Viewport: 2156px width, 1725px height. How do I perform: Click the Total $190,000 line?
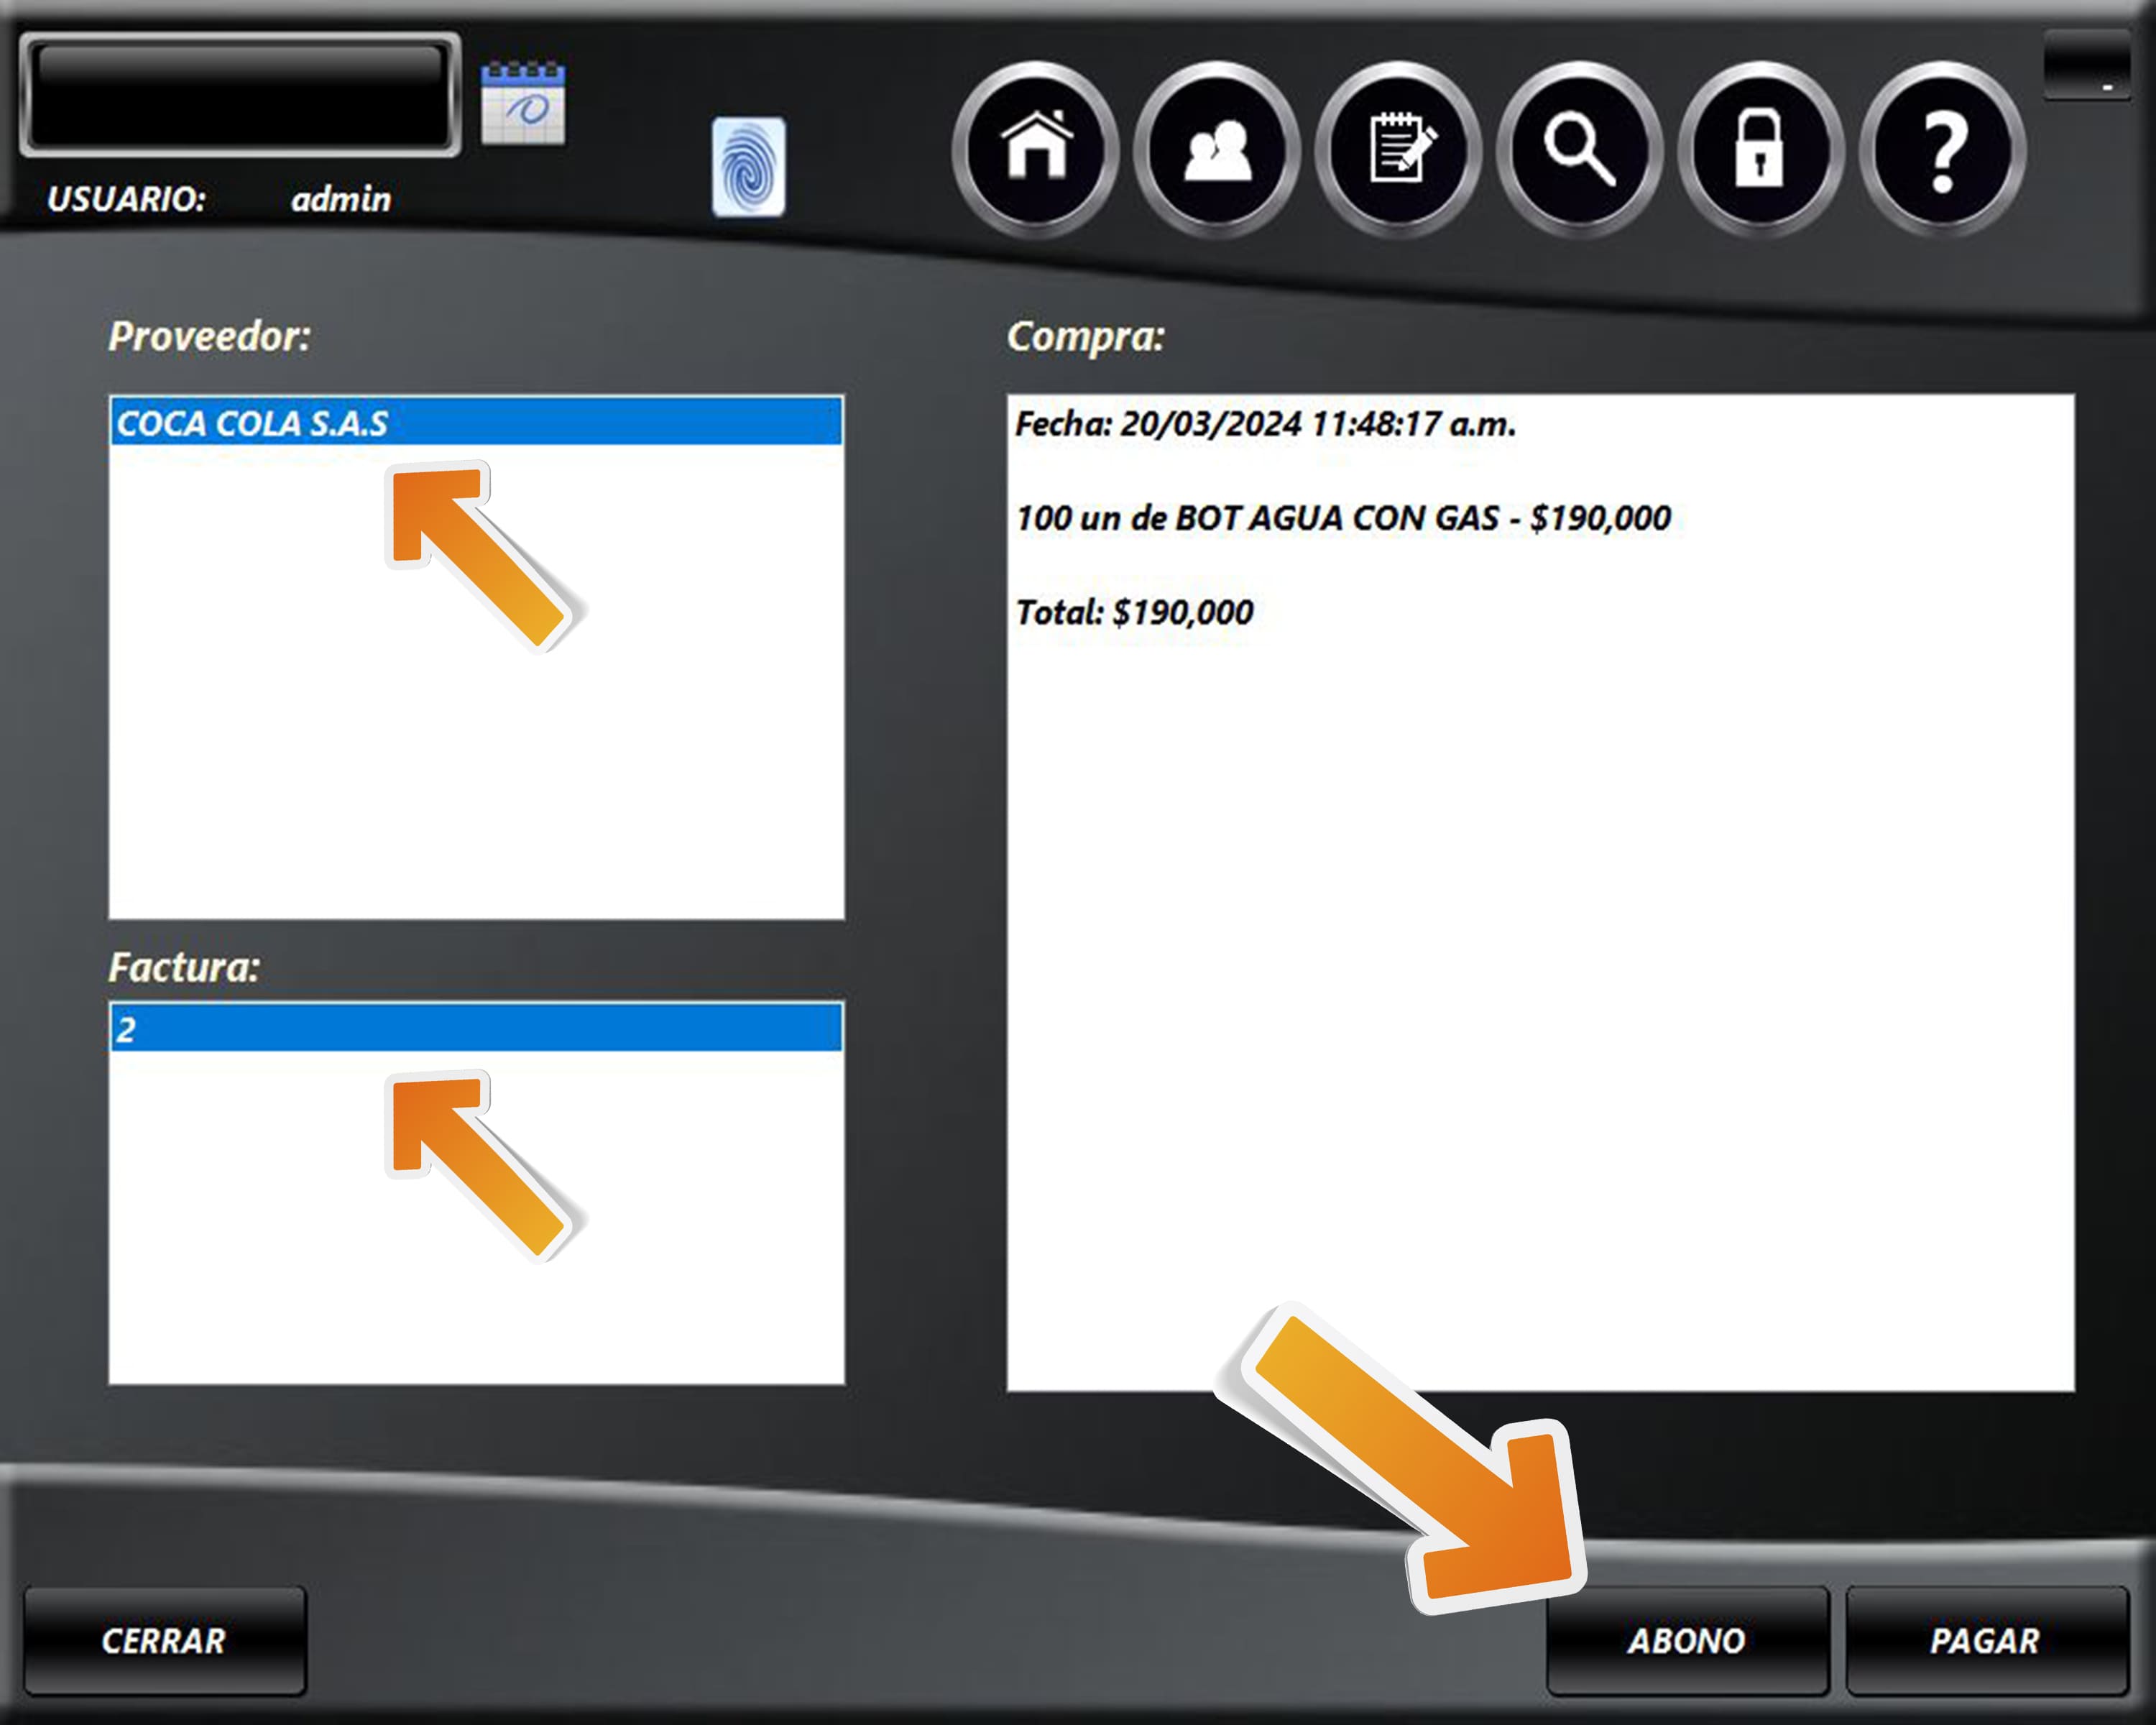tap(1134, 612)
